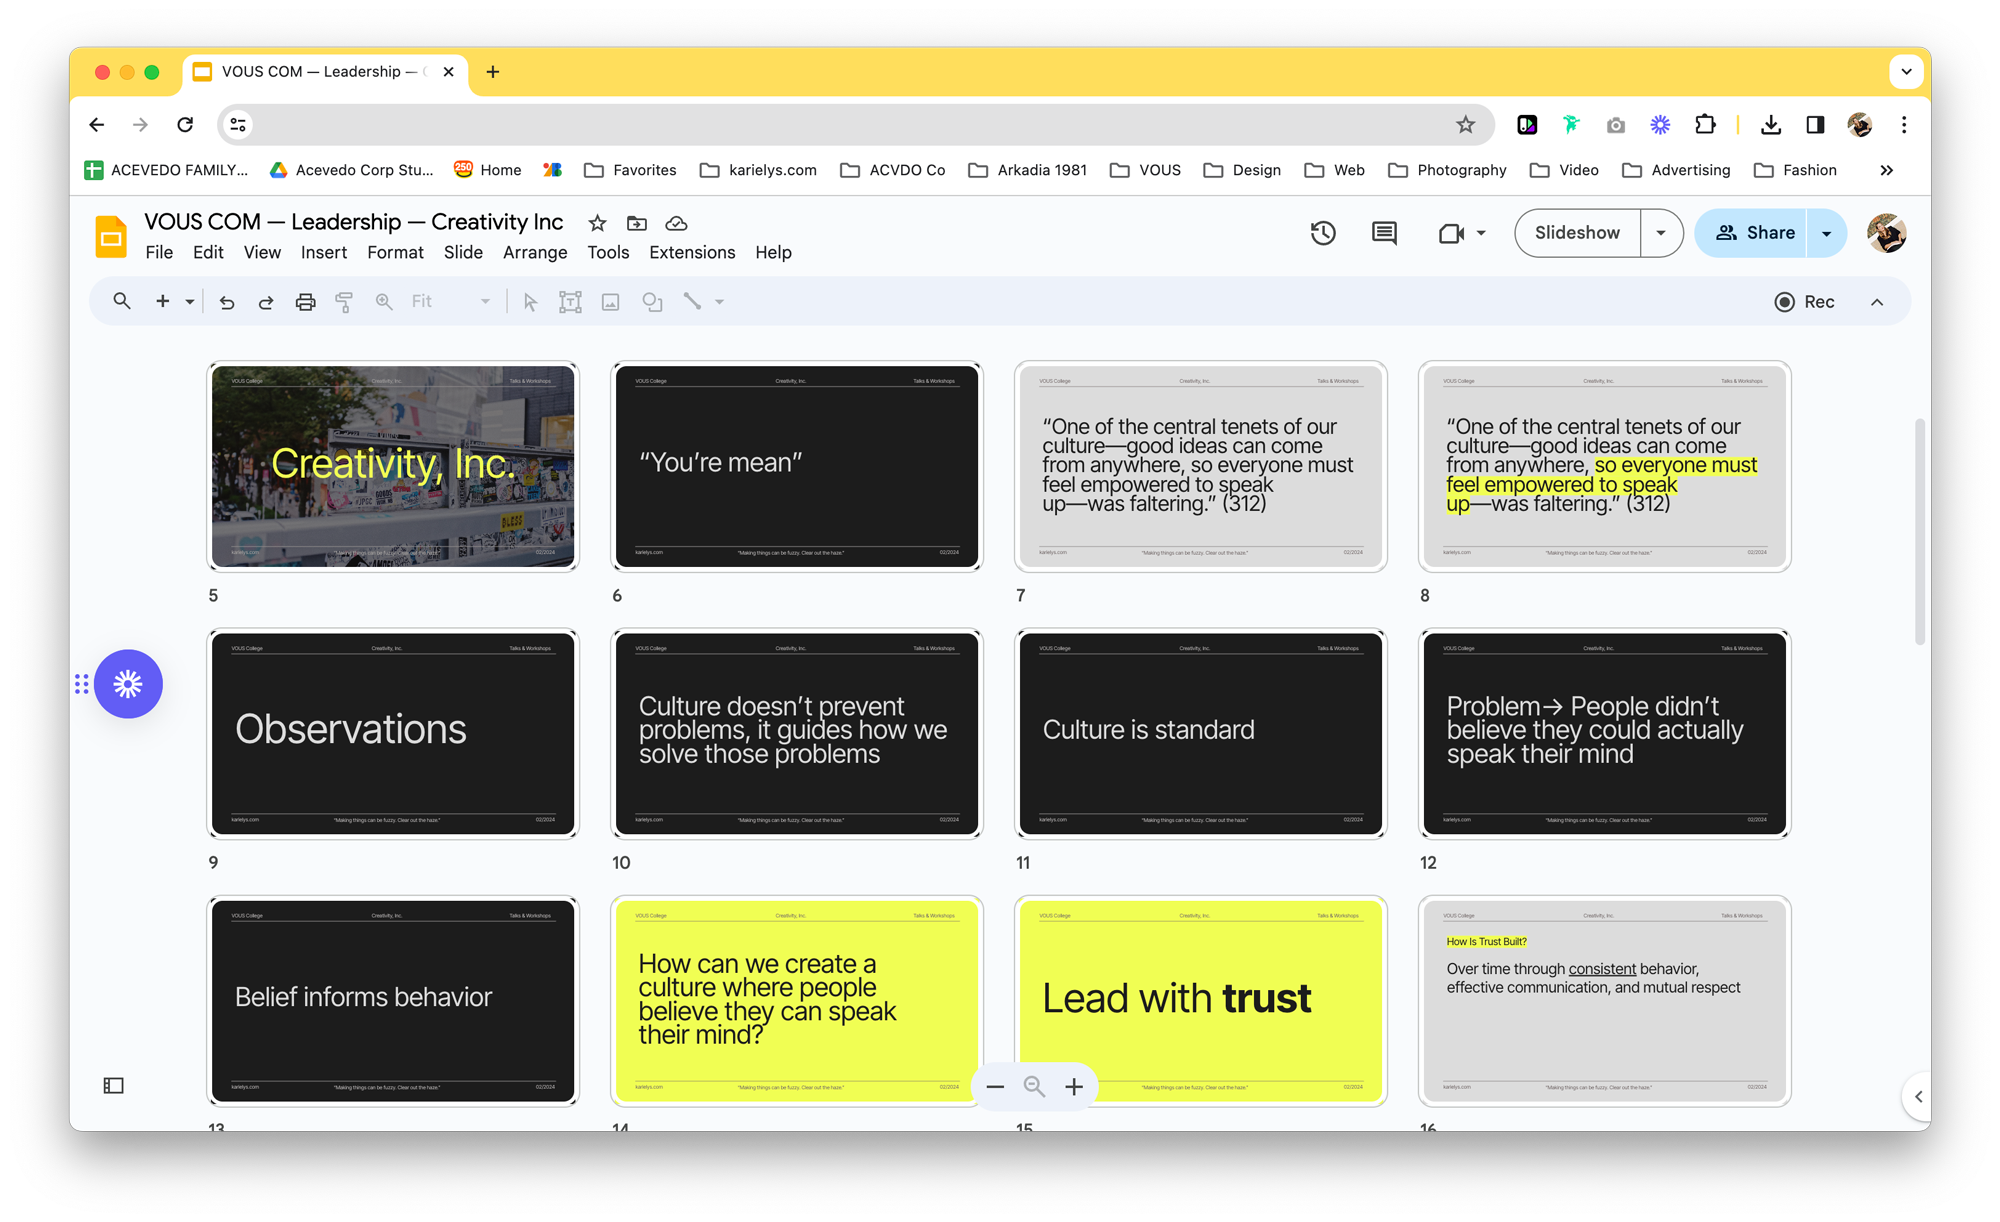
Task: Click the move-to-folder icon
Action: coord(637,223)
